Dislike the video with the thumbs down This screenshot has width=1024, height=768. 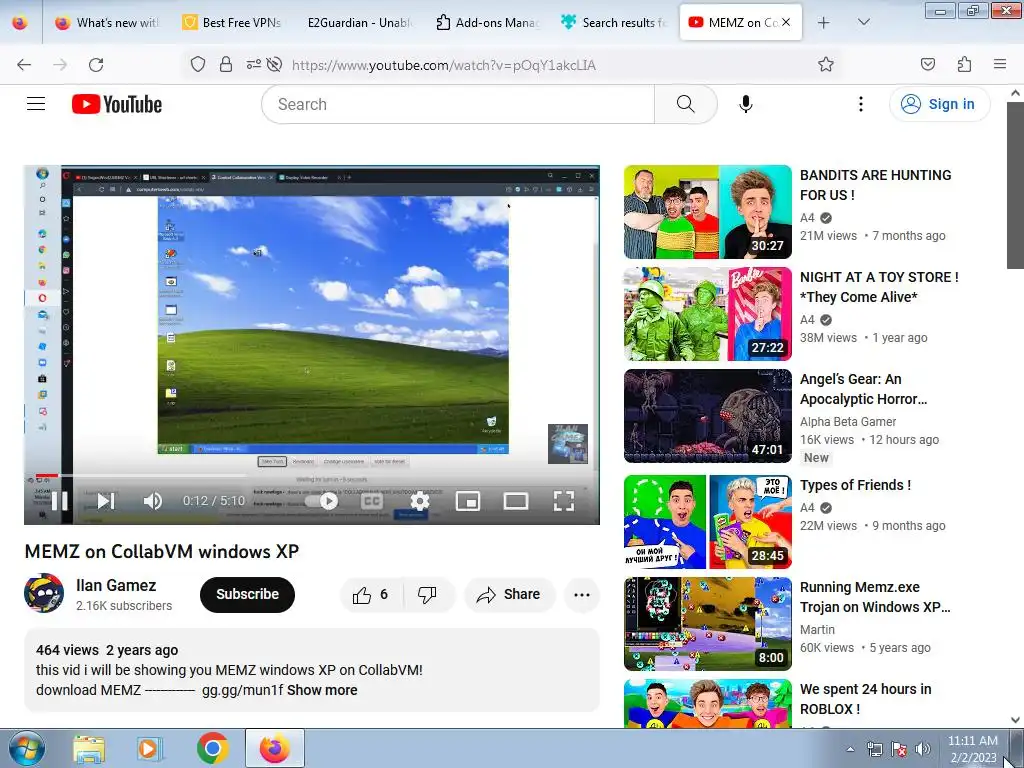point(427,594)
